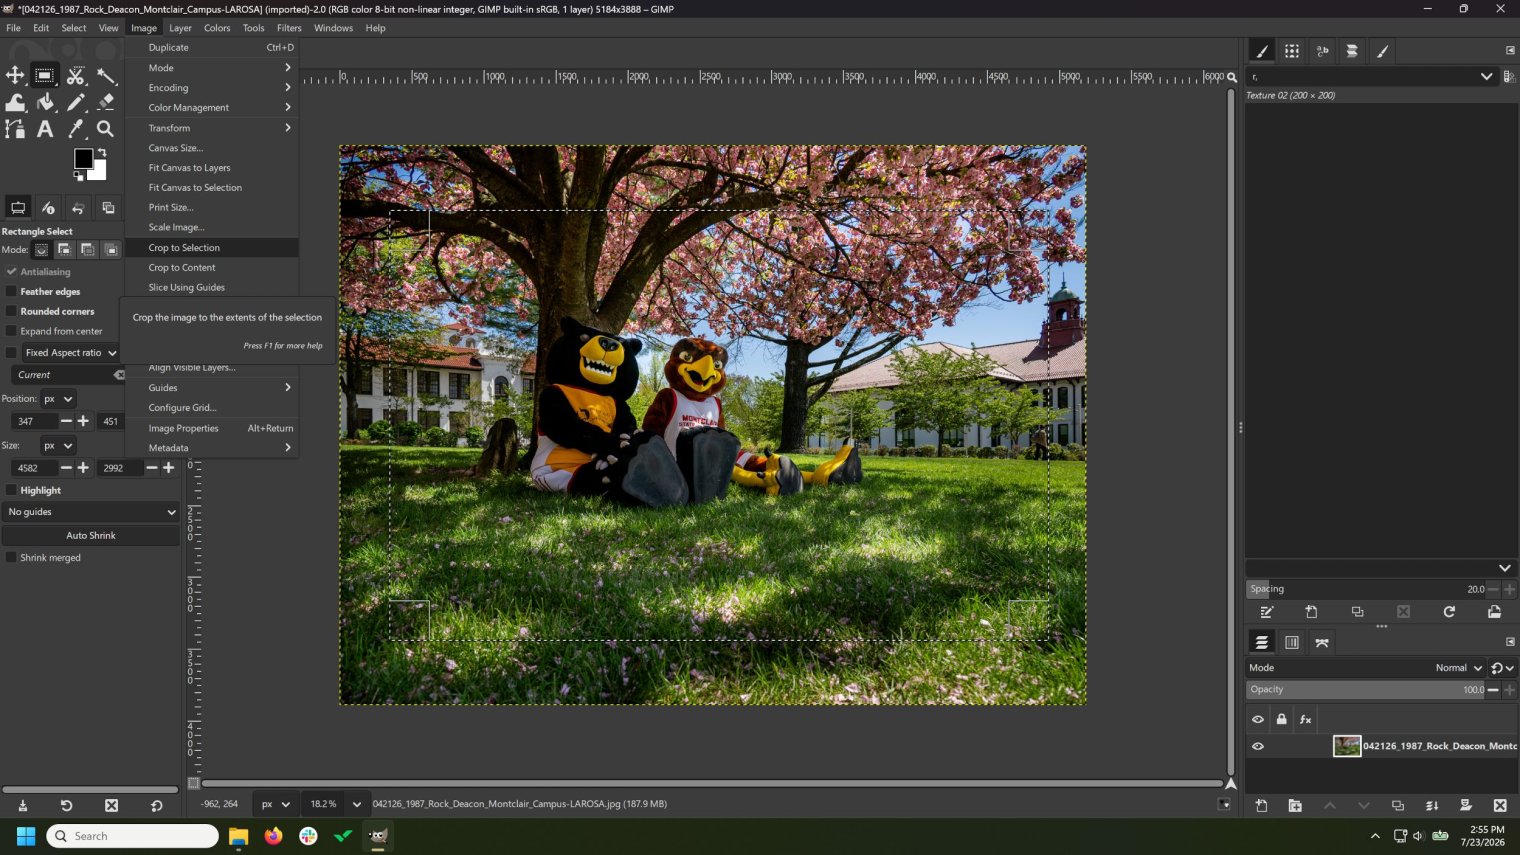Open the Fixed Aspect ratio dropdown
This screenshot has width=1520, height=855.
(70, 353)
